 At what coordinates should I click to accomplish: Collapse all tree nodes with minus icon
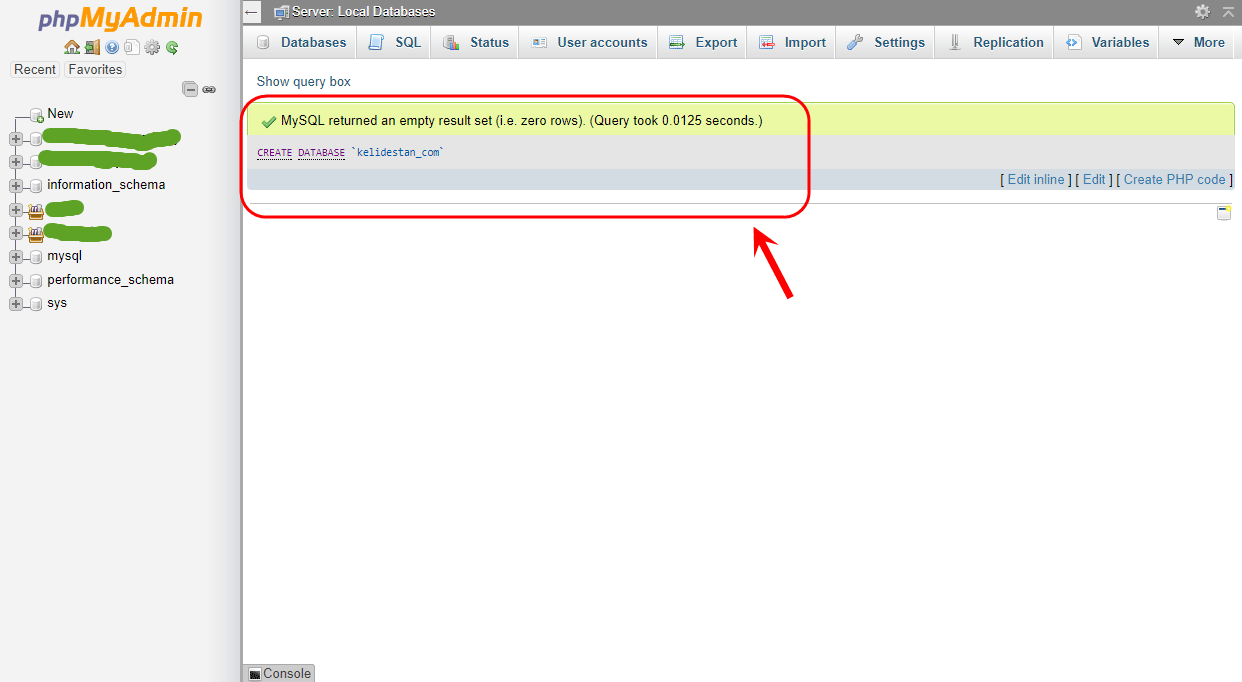(190, 89)
